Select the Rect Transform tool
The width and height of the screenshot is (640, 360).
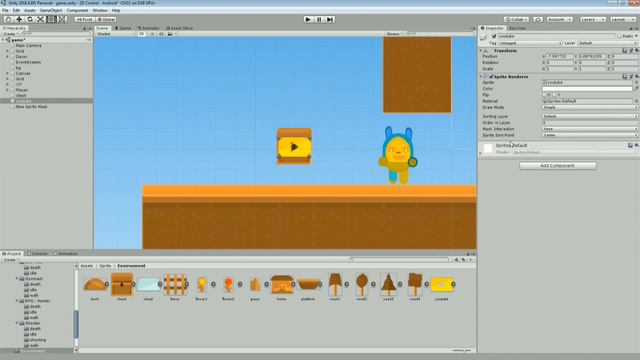click(x=51, y=19)
